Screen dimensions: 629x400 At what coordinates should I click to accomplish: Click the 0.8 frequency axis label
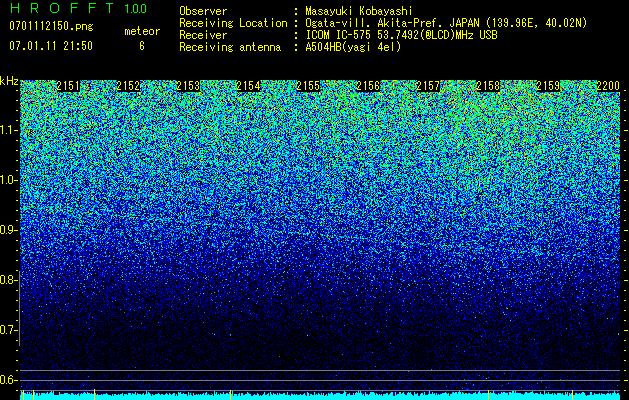click(x=9, y=280)
